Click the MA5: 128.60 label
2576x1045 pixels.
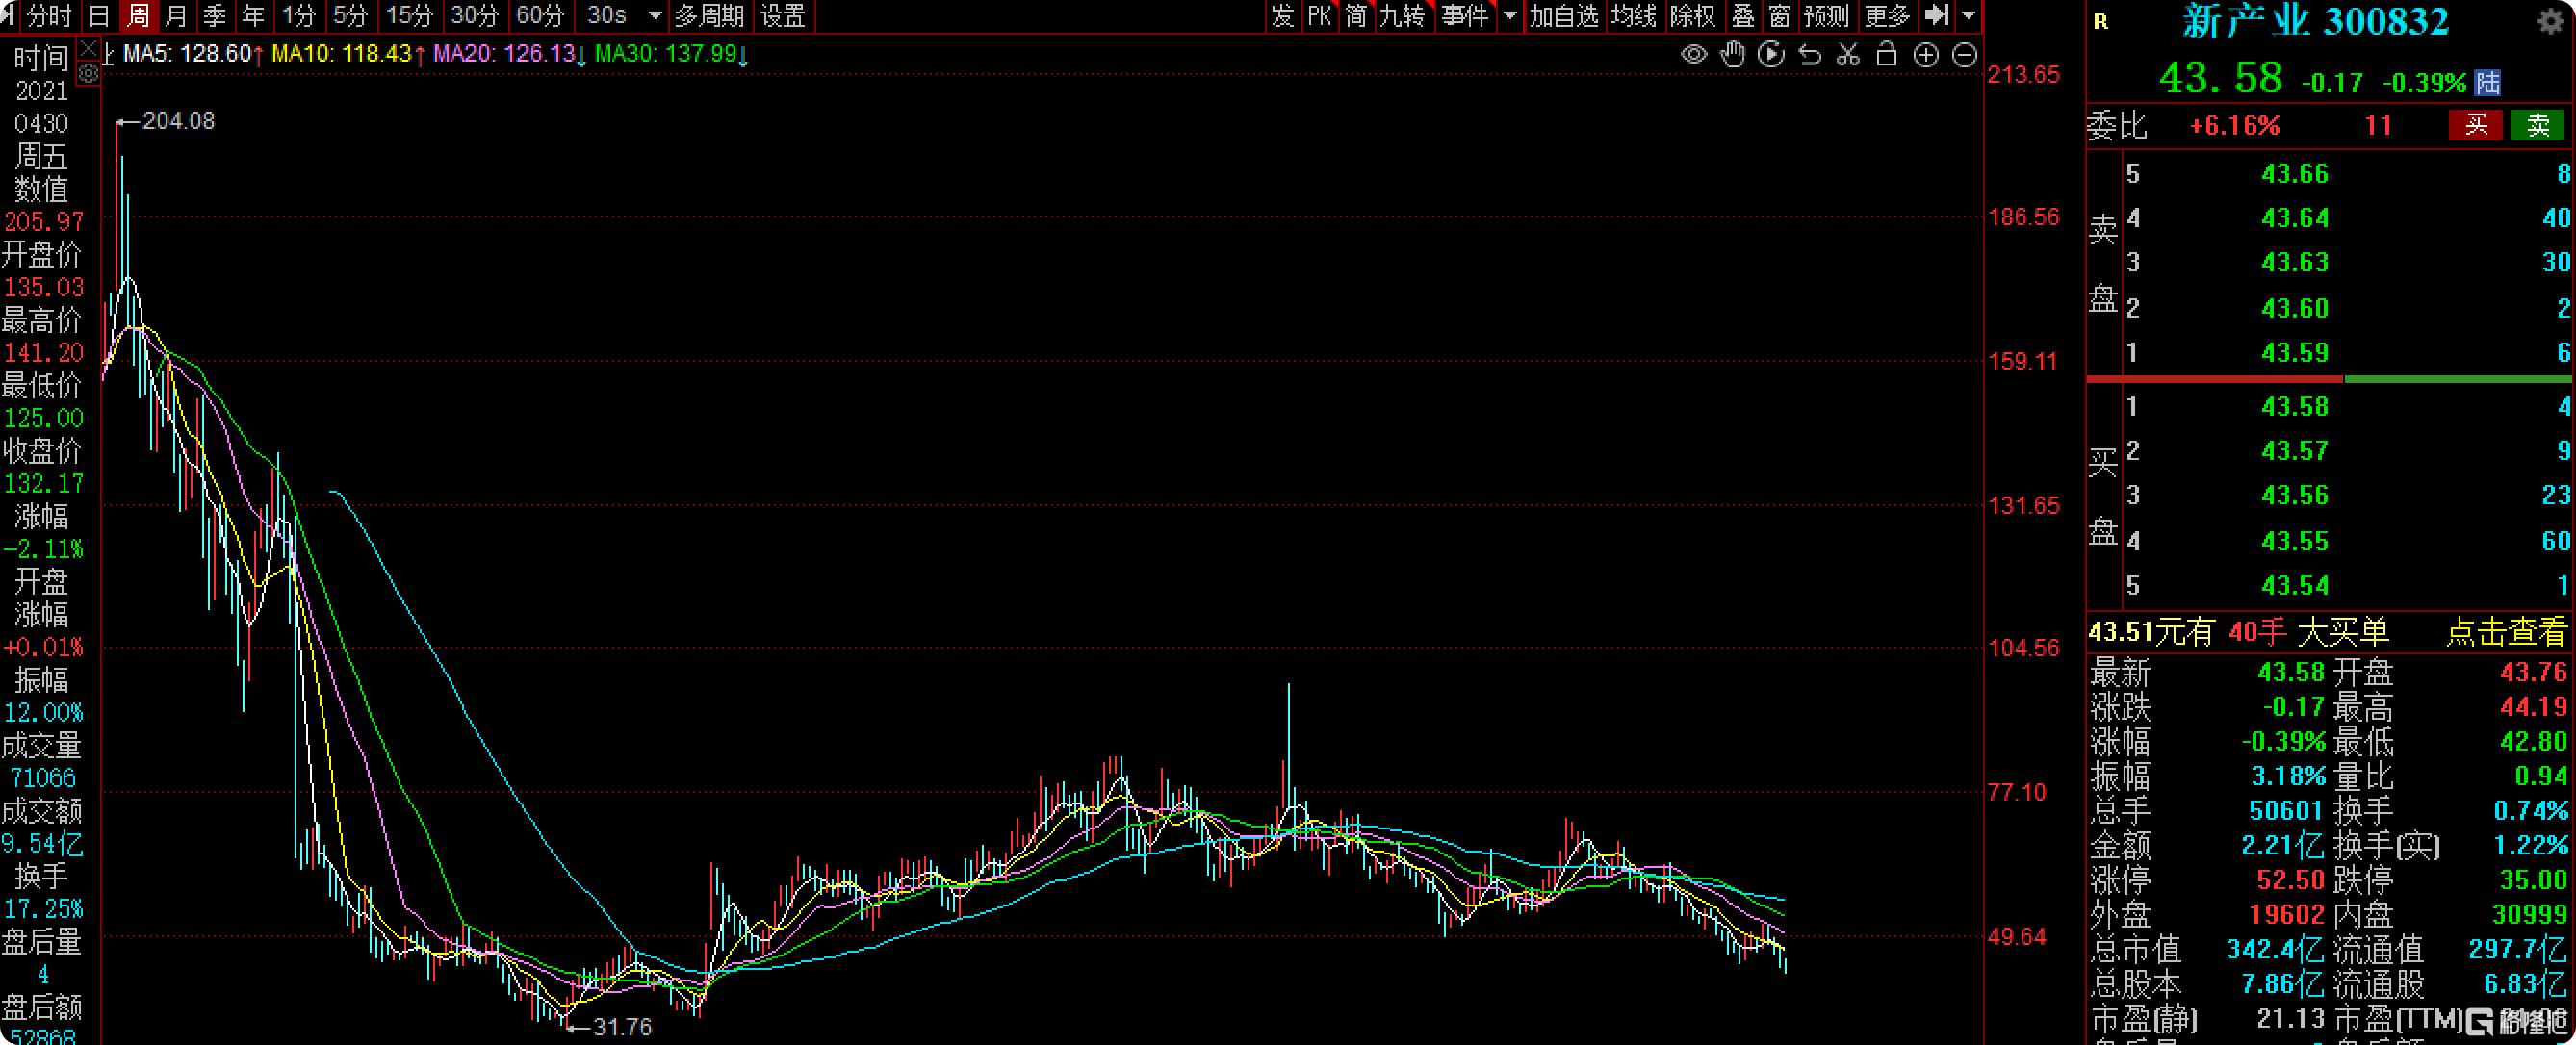click(x=187, y=54)
